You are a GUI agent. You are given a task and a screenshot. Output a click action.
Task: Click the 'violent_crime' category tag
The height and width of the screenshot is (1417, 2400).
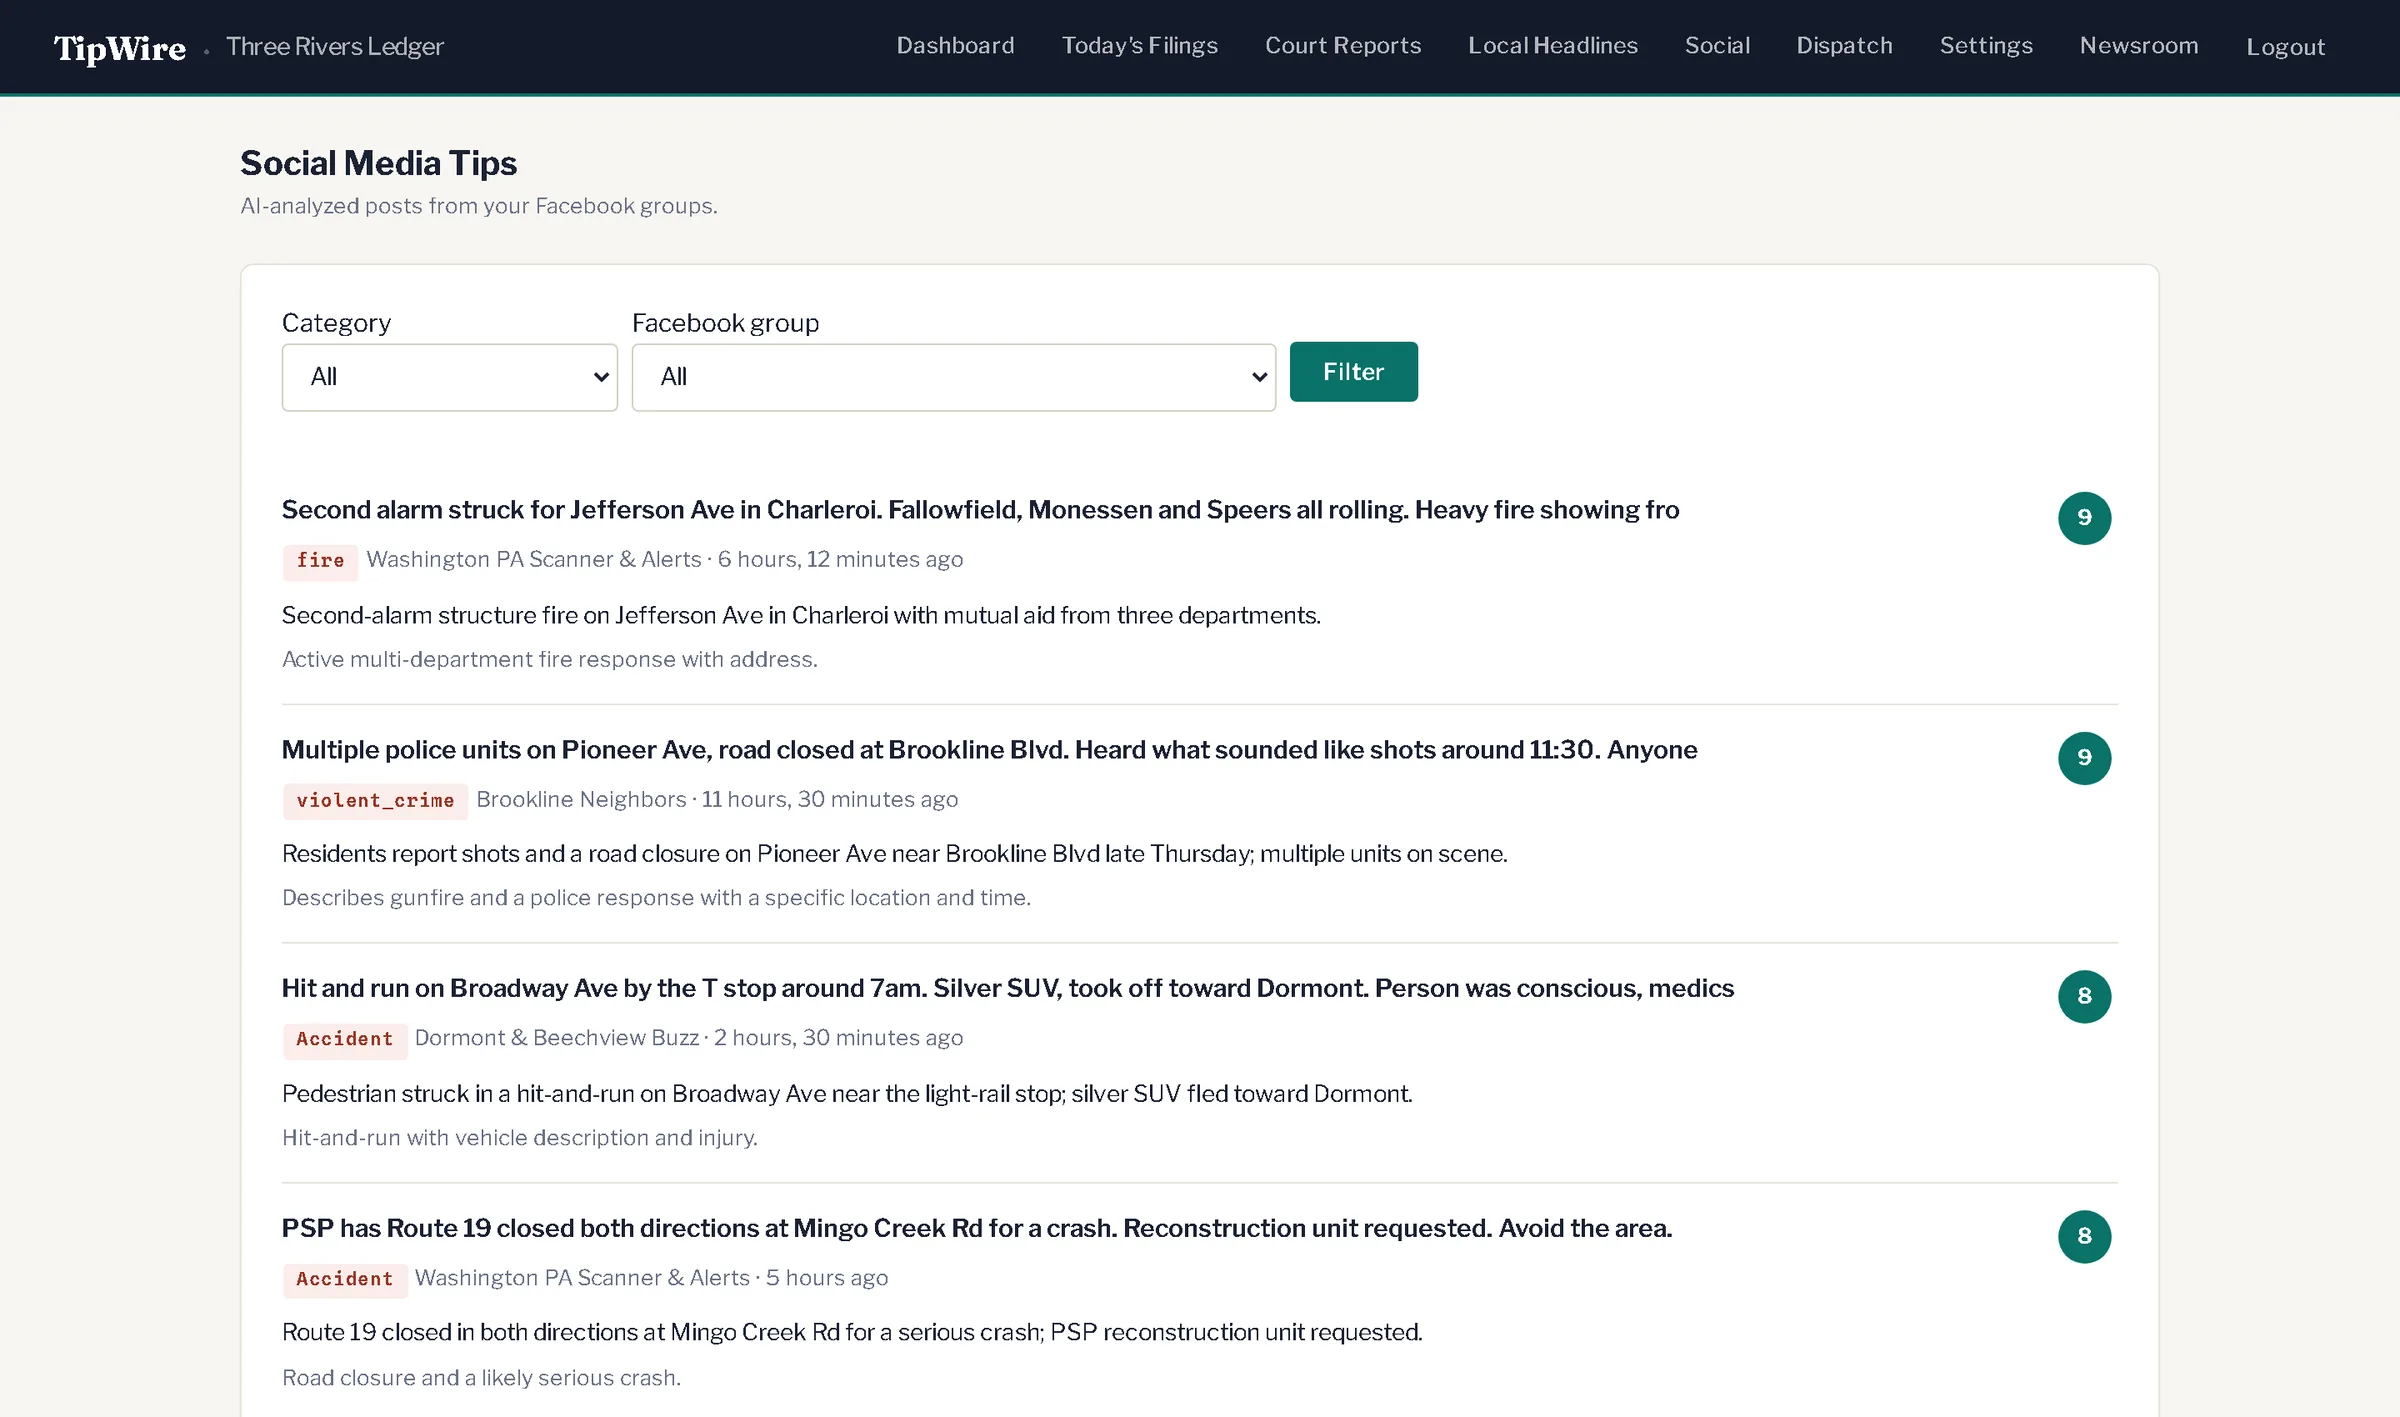click(375, 801)
